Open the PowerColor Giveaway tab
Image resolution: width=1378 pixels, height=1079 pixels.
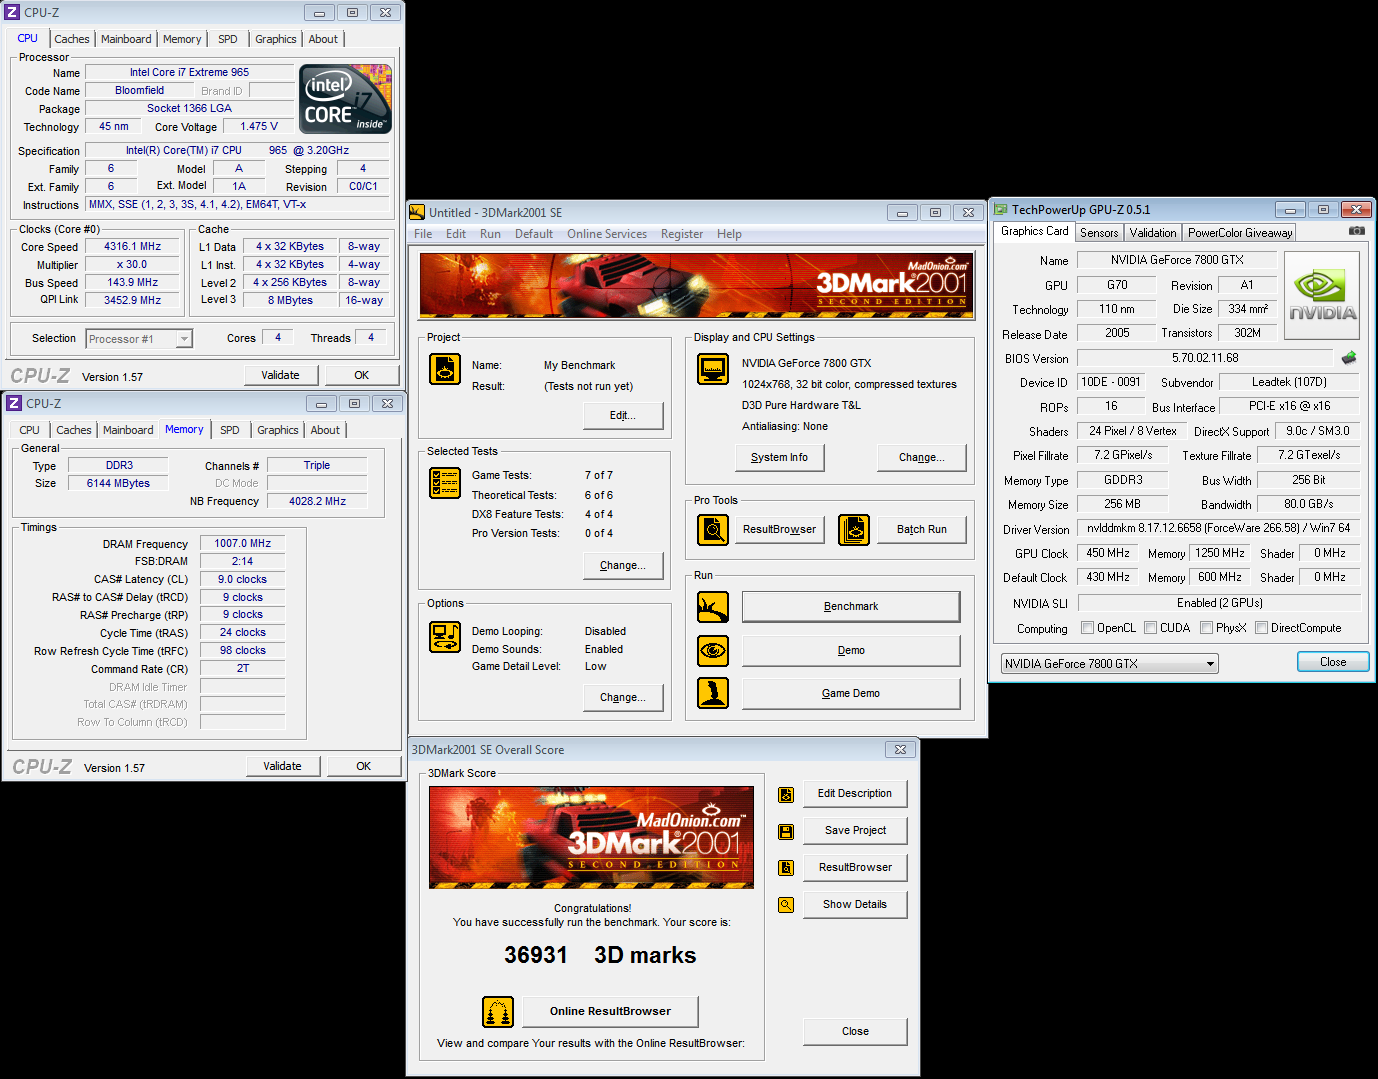pos(1240,233)
